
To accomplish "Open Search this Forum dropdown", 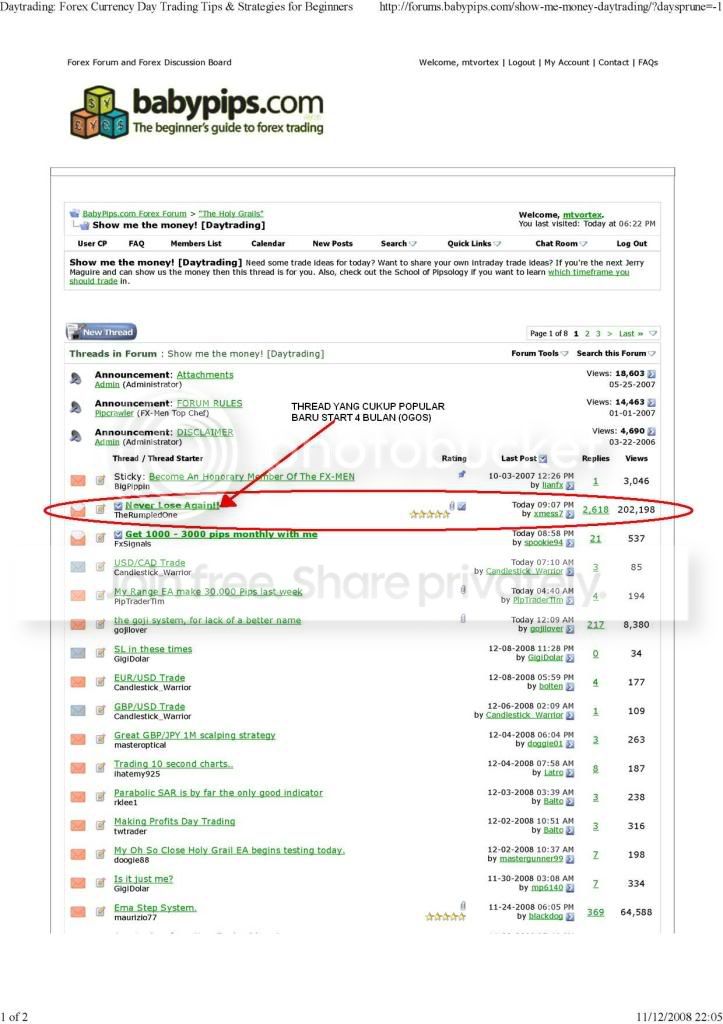I will [x=616, y=353].
